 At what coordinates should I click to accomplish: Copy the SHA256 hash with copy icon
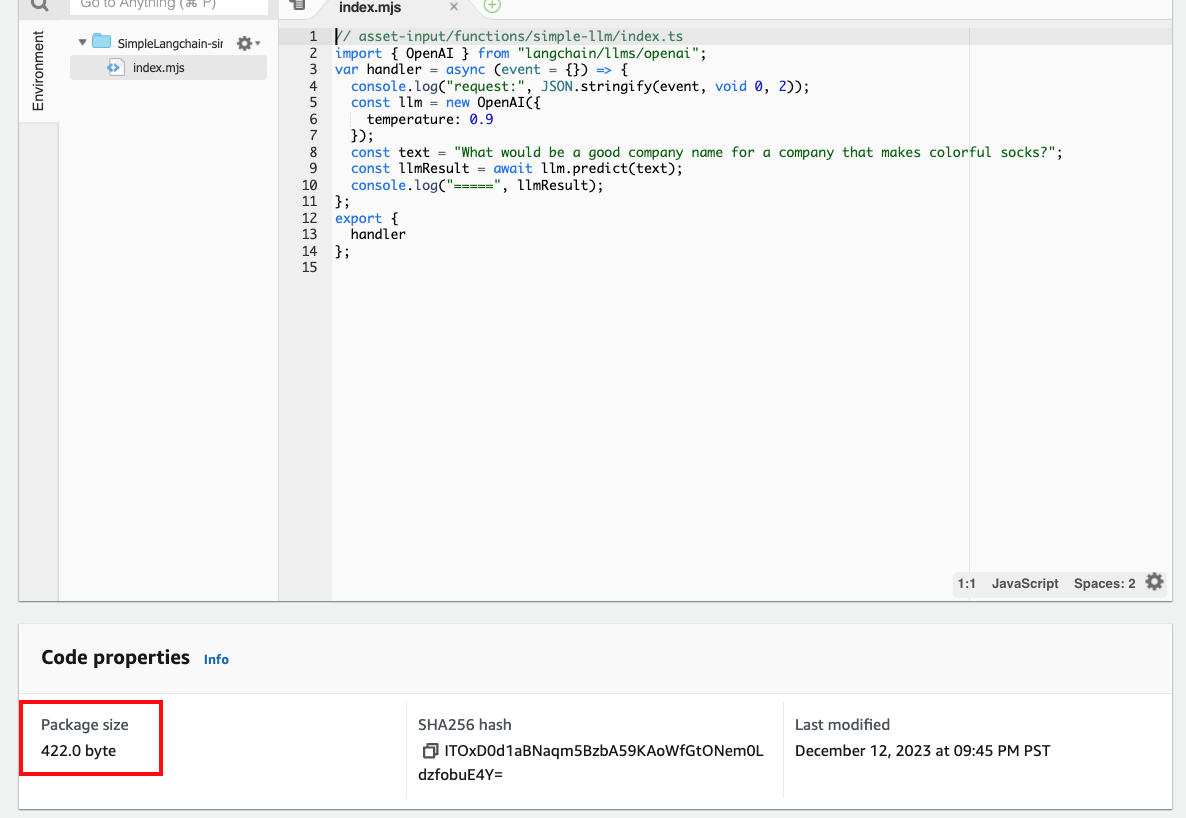[430, 751]
